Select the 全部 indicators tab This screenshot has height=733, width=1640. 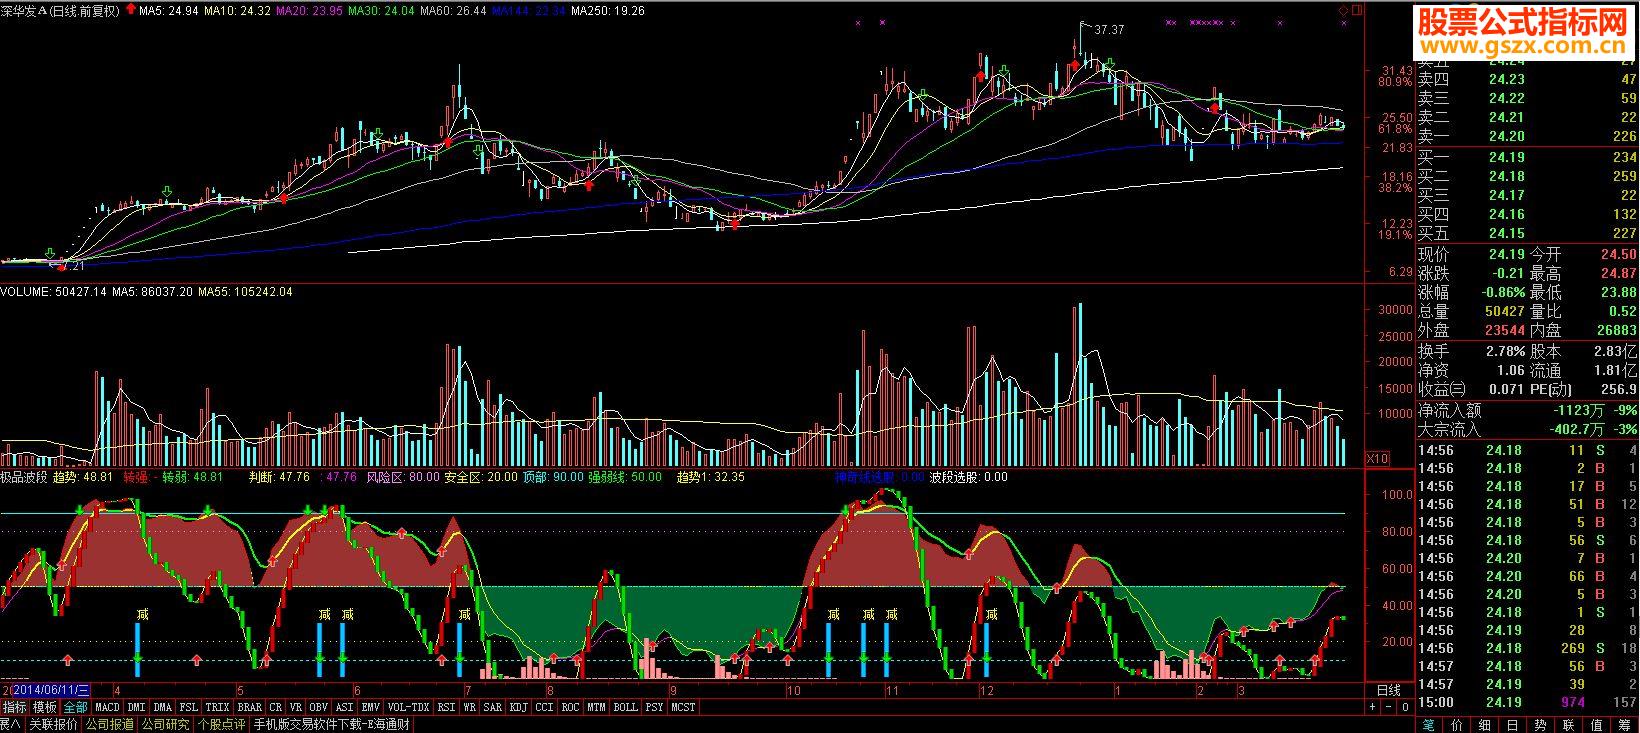[x=75, y=707]
